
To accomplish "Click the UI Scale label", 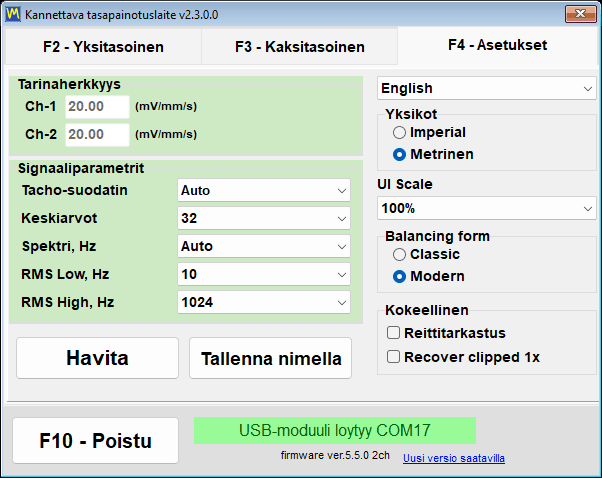I will 405,184.
